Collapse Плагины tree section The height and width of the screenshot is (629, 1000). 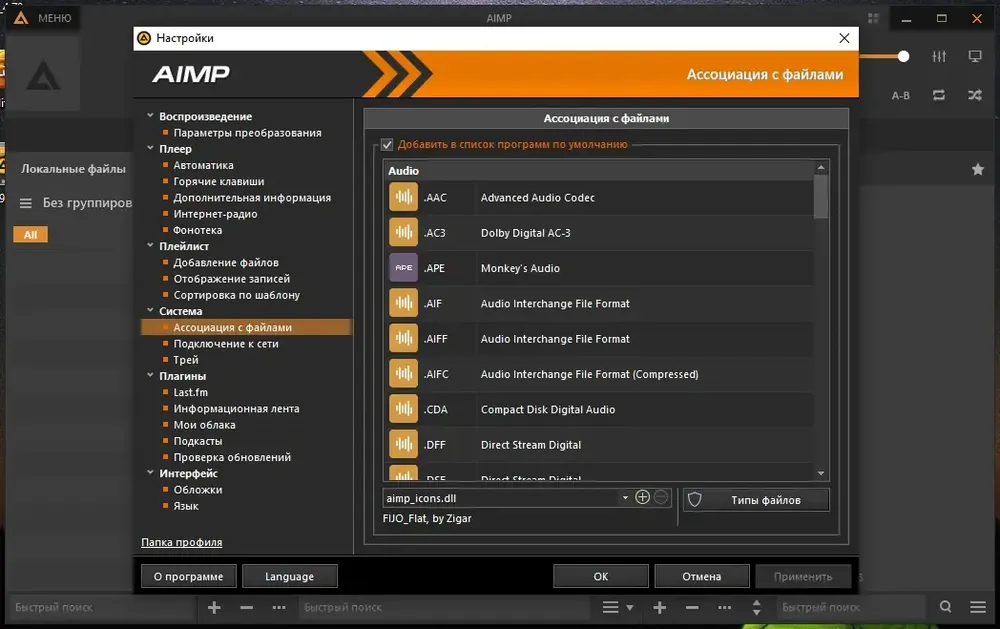(151, 375)
